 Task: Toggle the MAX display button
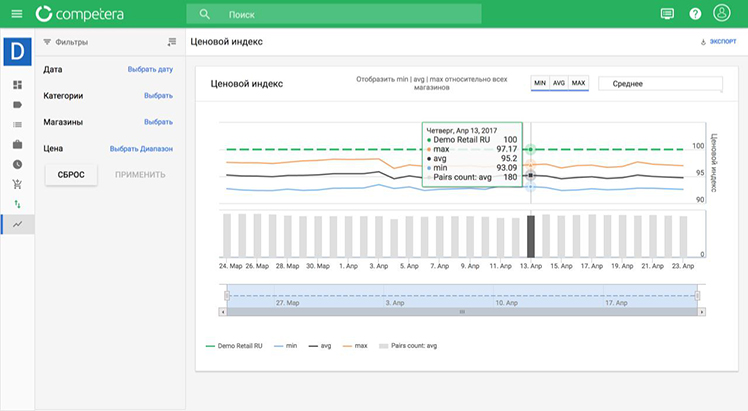click(578, 83)
